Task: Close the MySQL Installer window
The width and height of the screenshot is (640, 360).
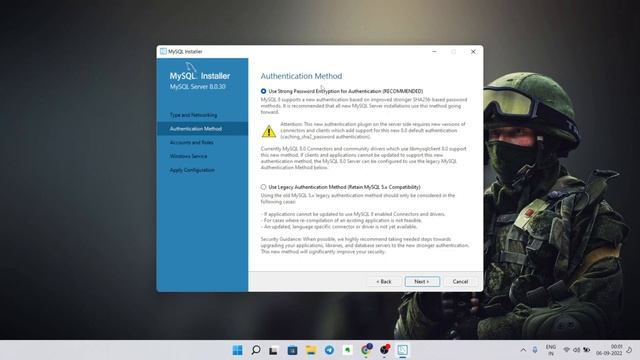Action: pyautogui.click(x=473, y=51)
